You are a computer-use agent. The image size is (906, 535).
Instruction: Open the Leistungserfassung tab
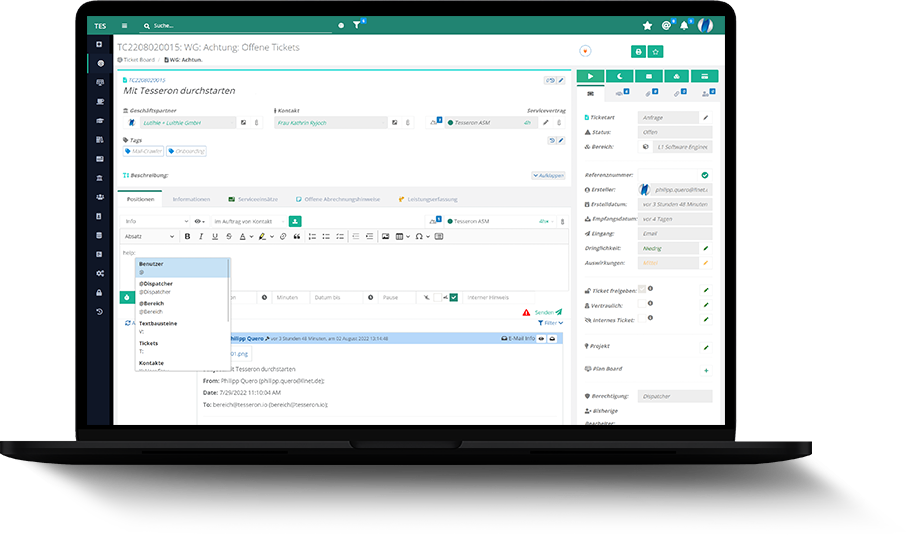428,199
